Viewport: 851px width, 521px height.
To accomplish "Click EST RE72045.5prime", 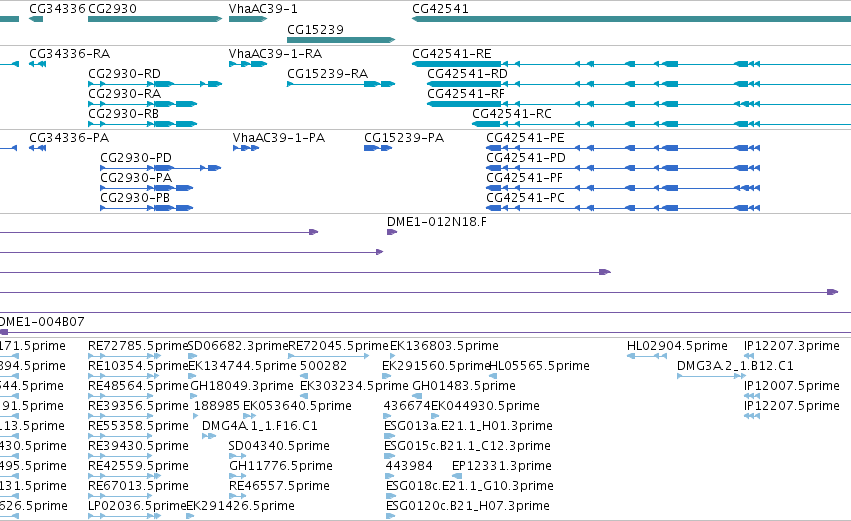I will 339,346.
